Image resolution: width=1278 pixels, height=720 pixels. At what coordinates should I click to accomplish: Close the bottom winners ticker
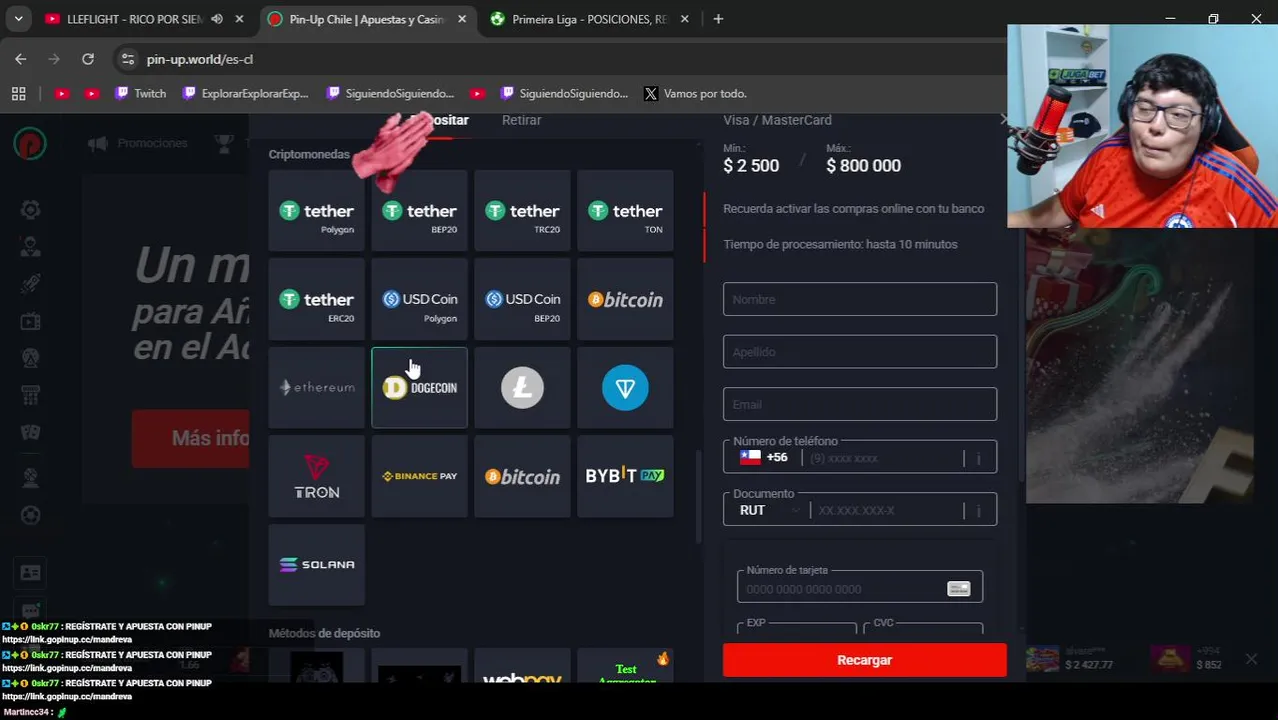(x=1251, y=659)
